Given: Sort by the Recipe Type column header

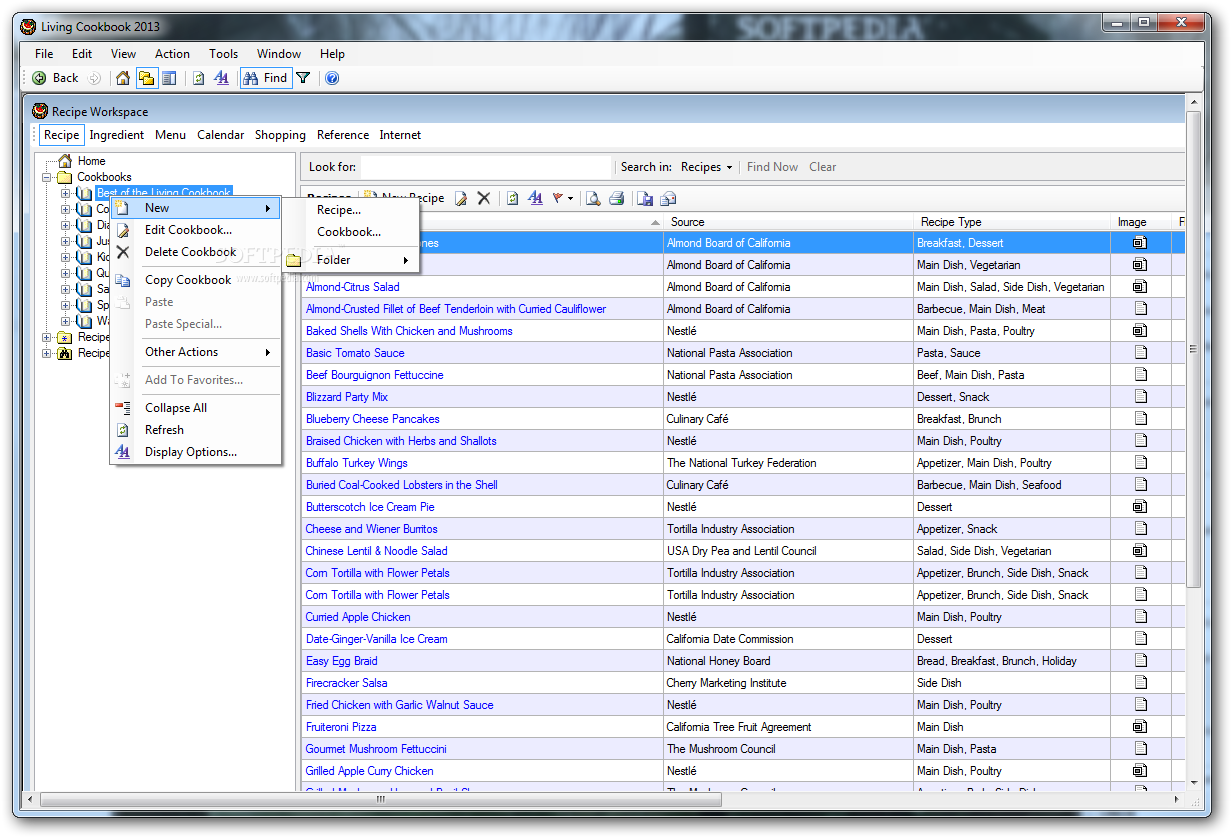Looking at the screenshot, I should [1011, 222].
